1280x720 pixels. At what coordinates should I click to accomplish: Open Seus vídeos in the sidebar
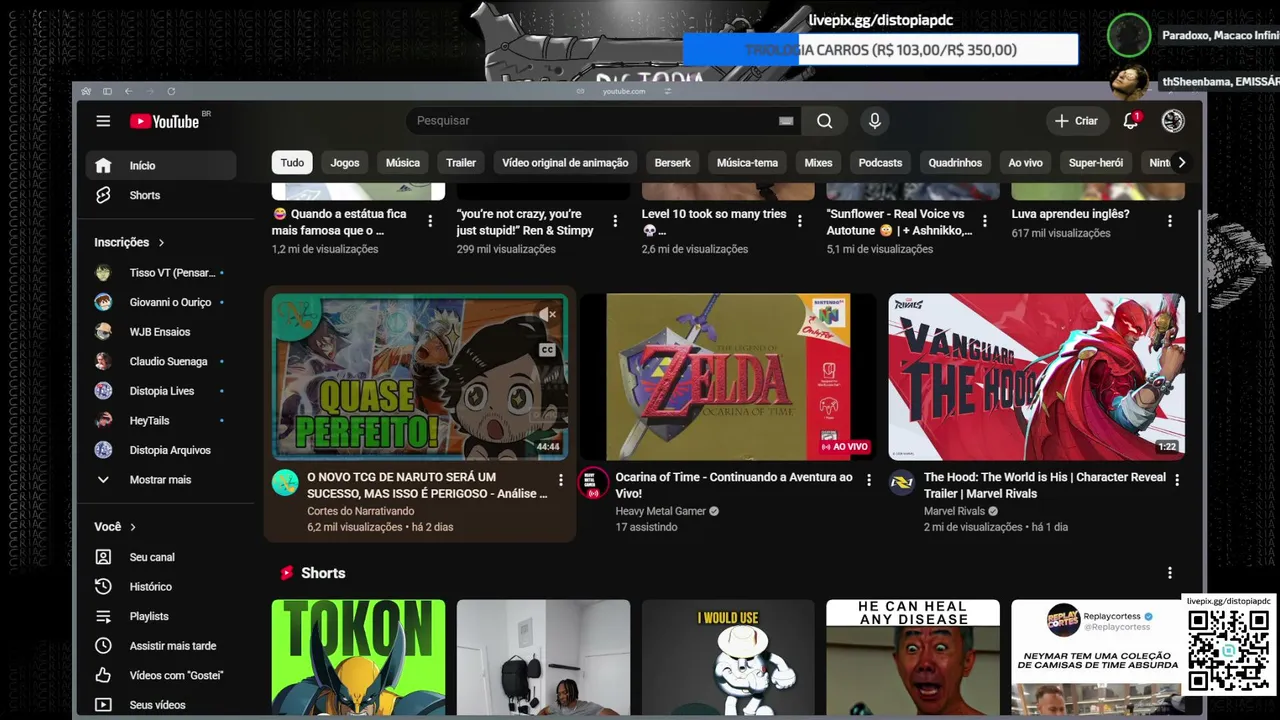pos(161,705)
